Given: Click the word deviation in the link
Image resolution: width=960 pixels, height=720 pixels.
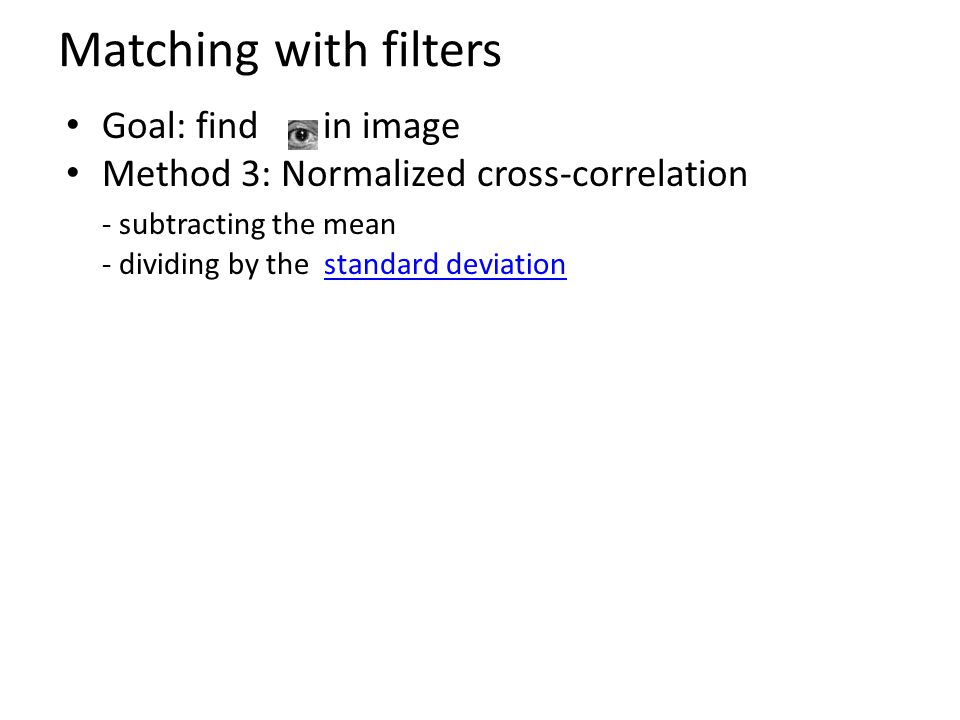Looking at the screenshot, I should pos(506,264).
